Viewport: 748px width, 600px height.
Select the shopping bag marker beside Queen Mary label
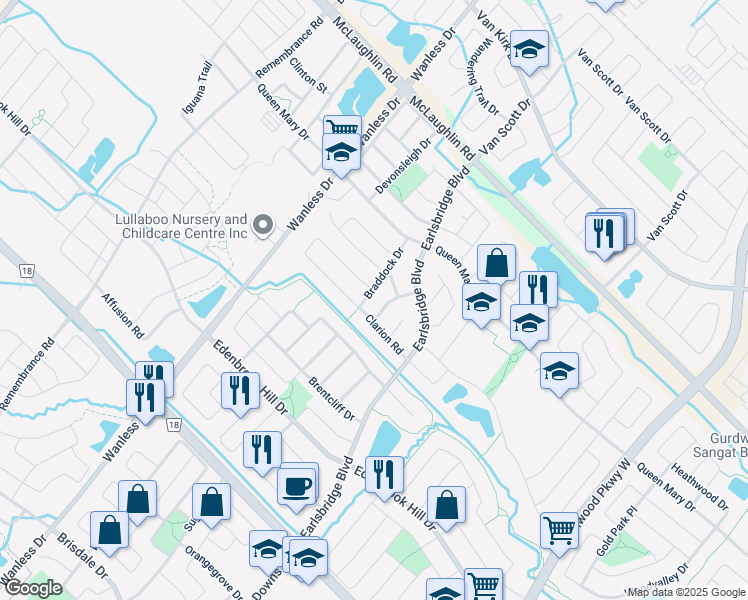point(496,263)
